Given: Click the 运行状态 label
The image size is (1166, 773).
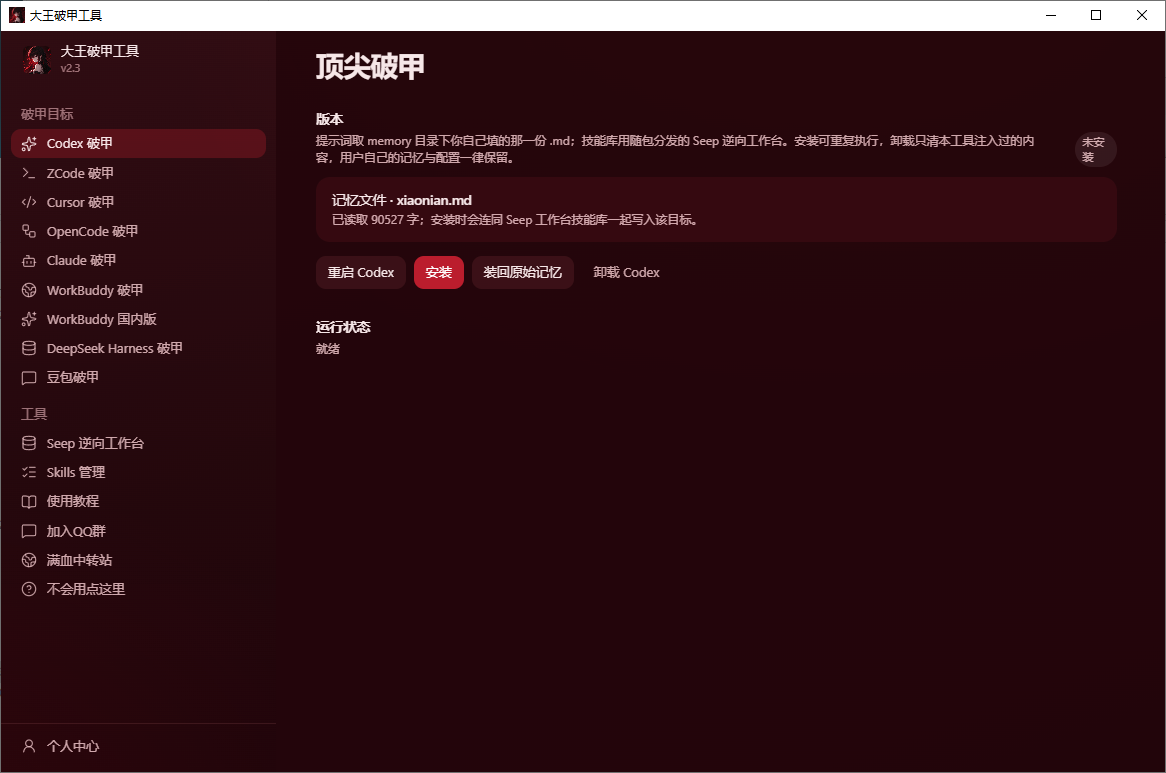Looking at the screenshot, I should tap(343, 327).
